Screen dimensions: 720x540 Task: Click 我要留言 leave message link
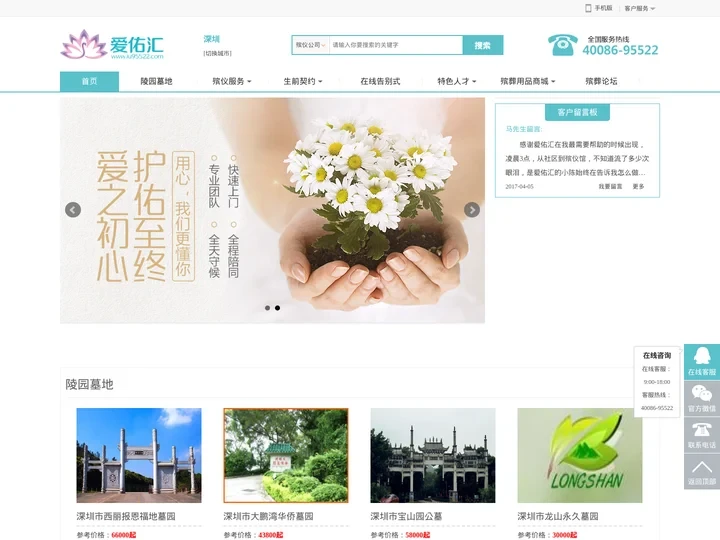point(610,186)
